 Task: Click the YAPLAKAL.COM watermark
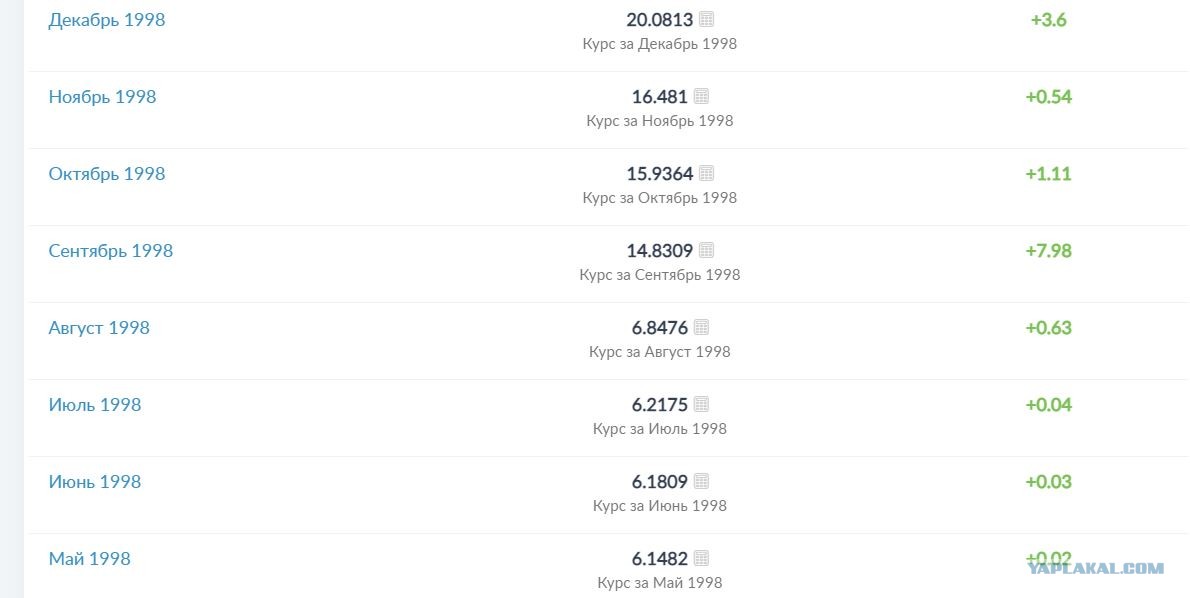tap(1095, 568)
